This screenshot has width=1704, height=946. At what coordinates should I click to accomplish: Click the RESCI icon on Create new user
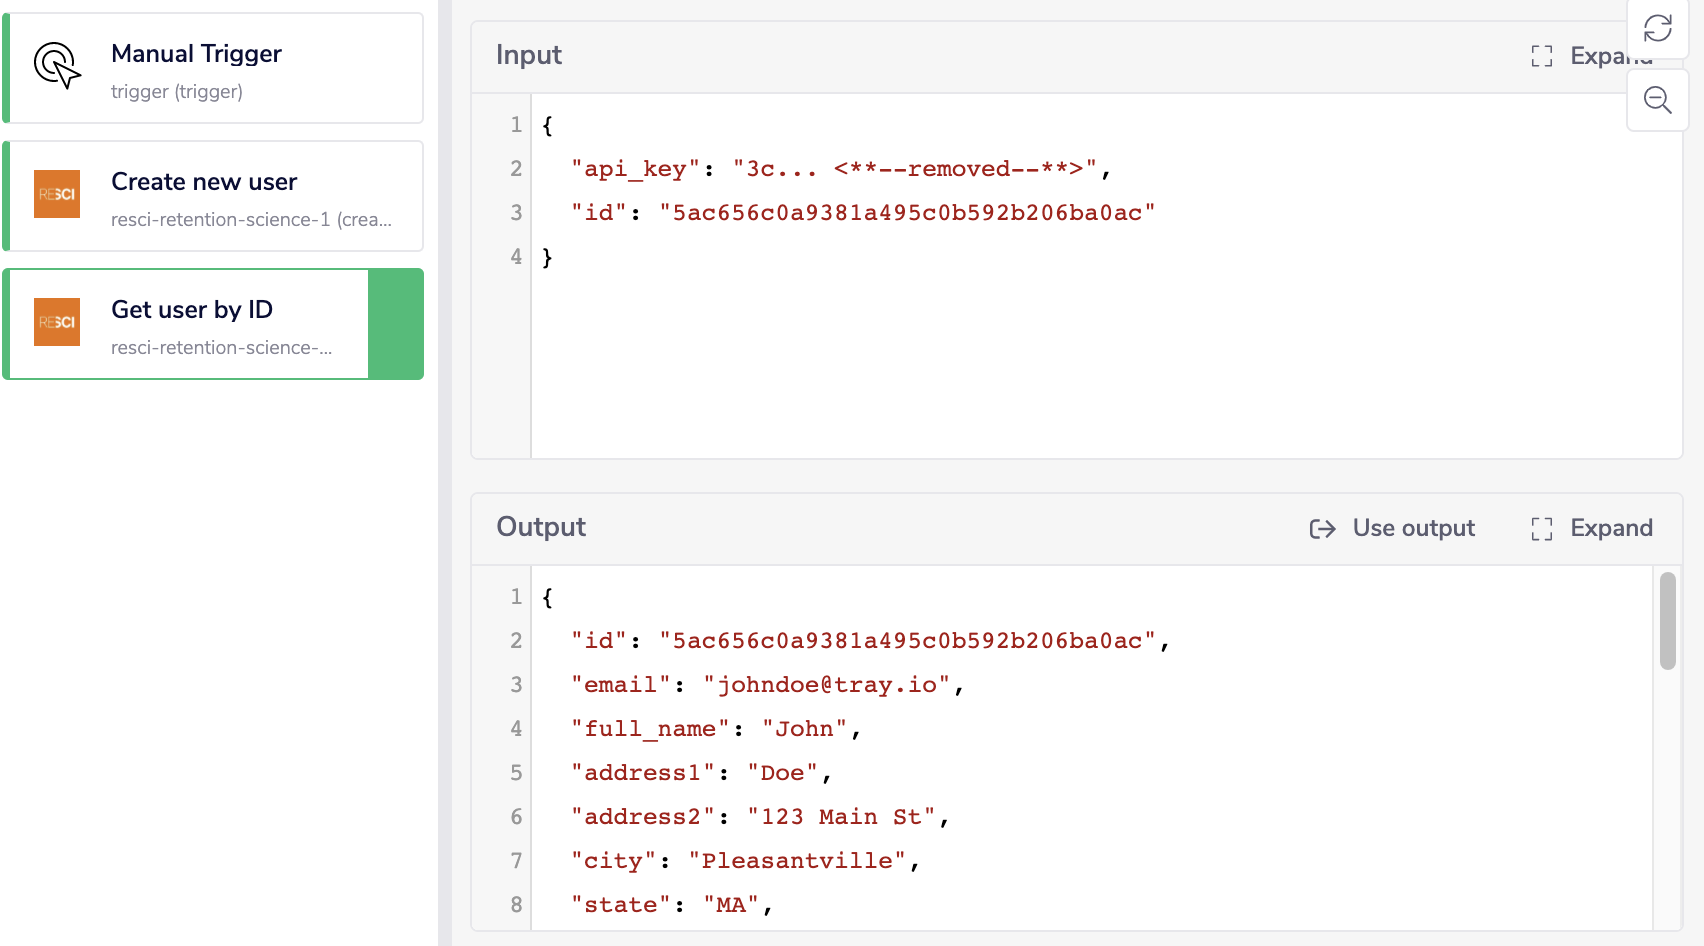click(x=57, y=194)
